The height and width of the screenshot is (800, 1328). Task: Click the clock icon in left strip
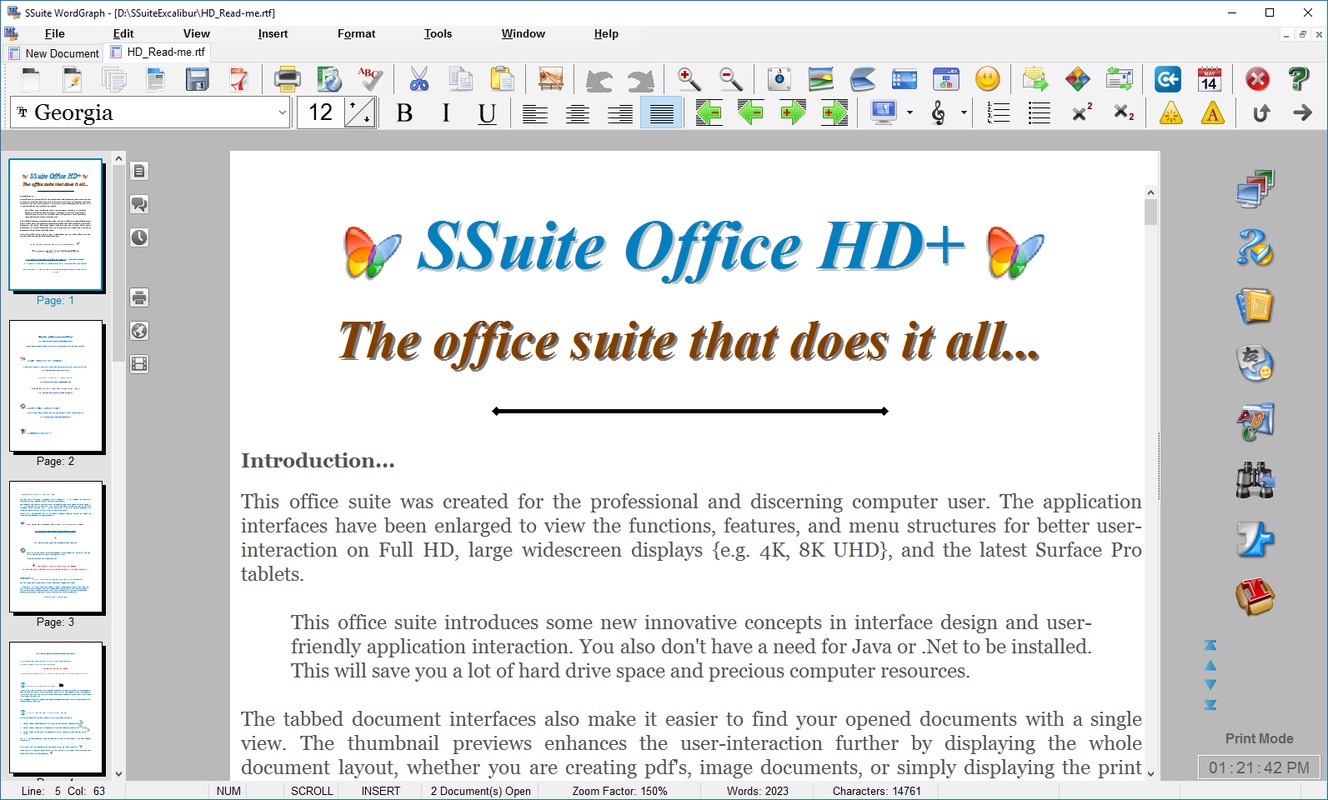click(x=139, y=237)
